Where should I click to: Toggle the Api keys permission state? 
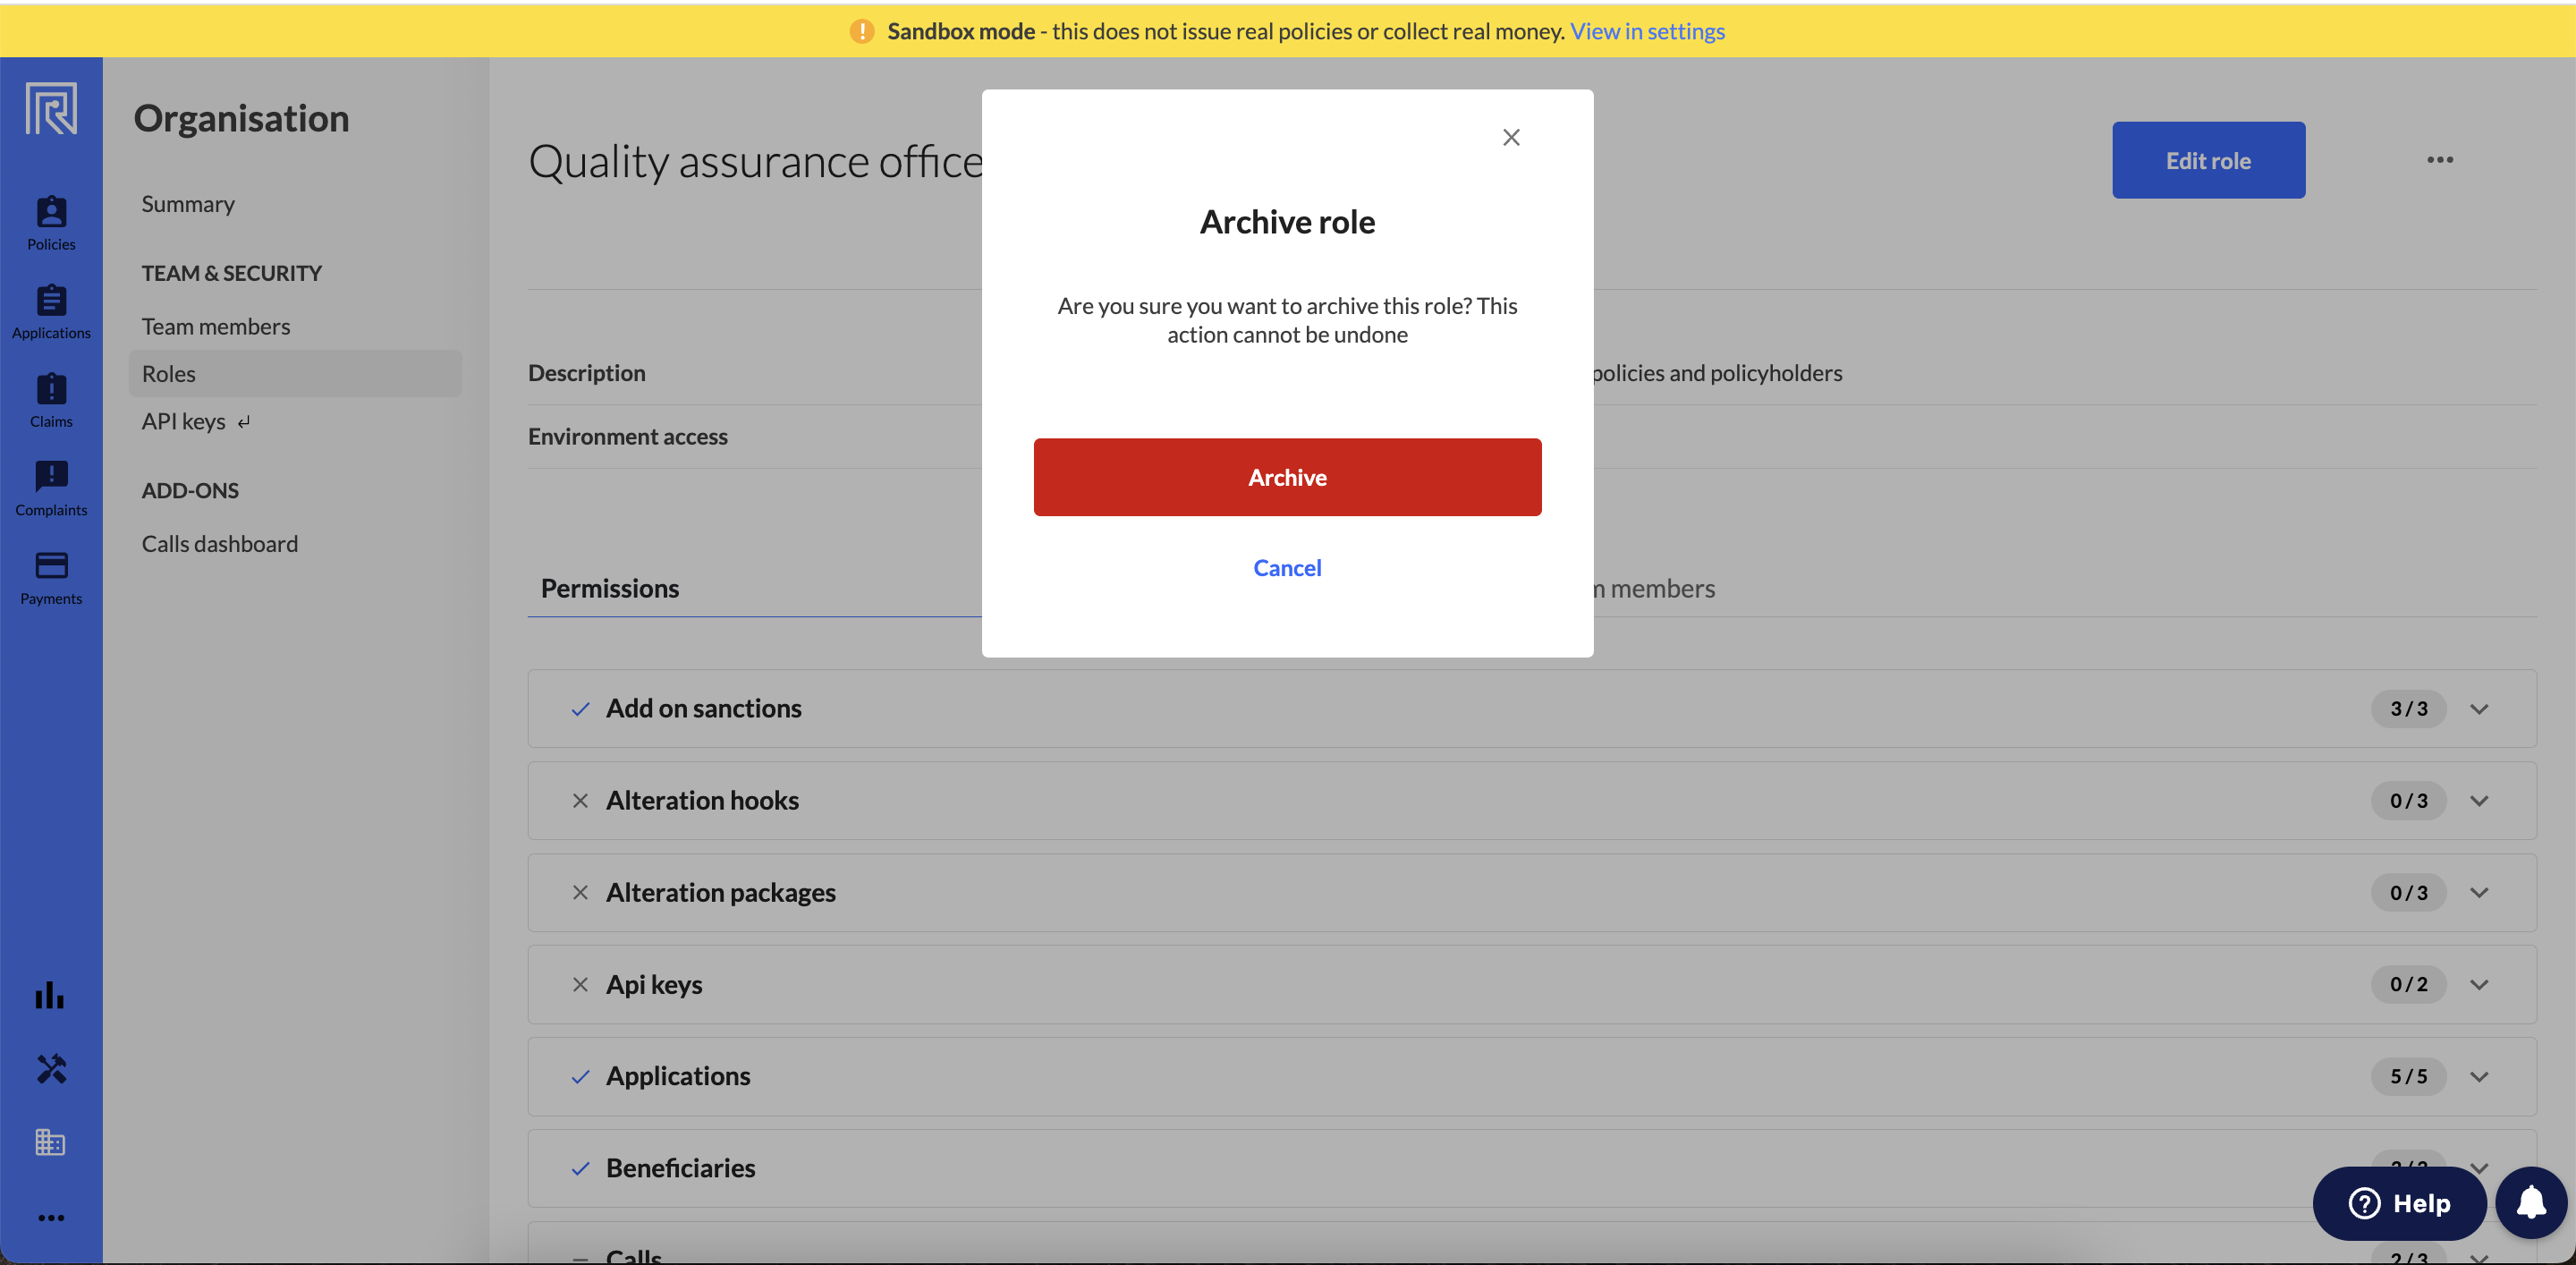point(579,984)
